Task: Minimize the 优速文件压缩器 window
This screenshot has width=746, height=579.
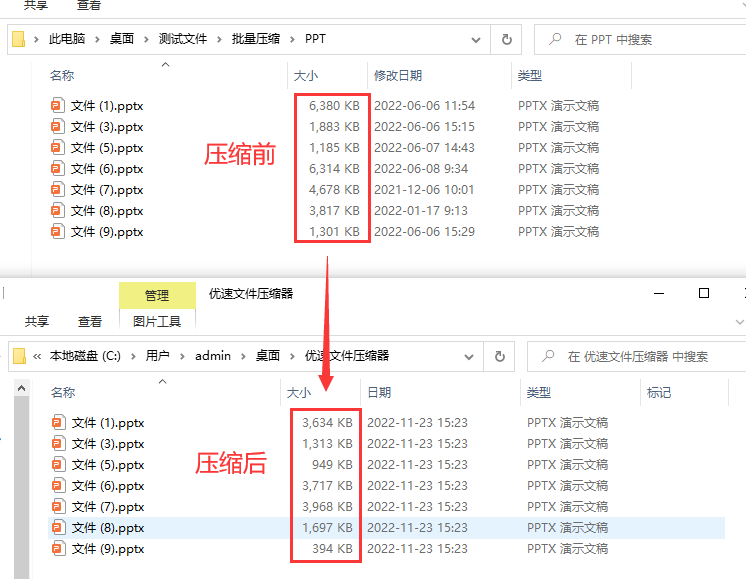Action: (659, 294)
